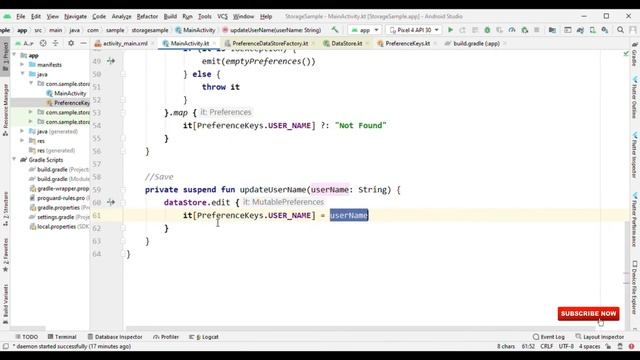
Task: Collapse the java folder
Action: click(22, 74)
